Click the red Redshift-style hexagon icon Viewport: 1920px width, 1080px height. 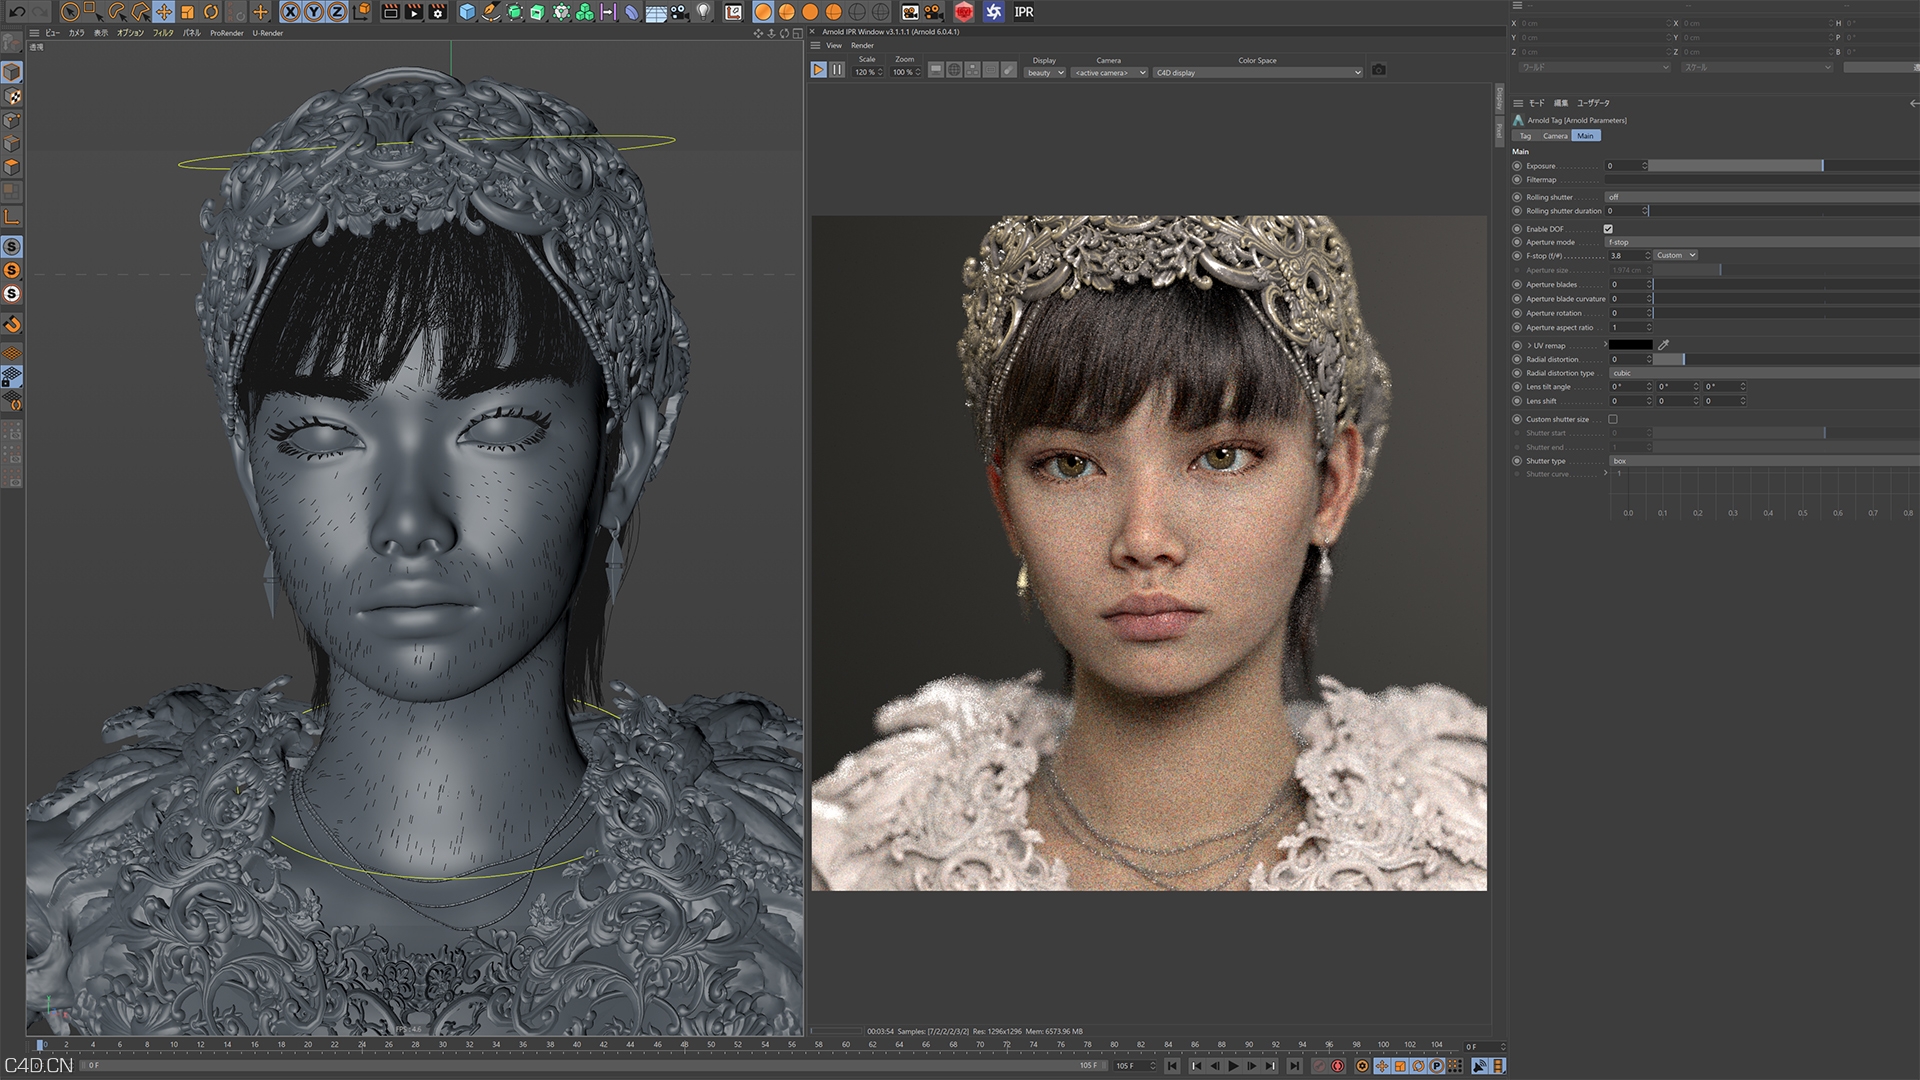point(964,12)
